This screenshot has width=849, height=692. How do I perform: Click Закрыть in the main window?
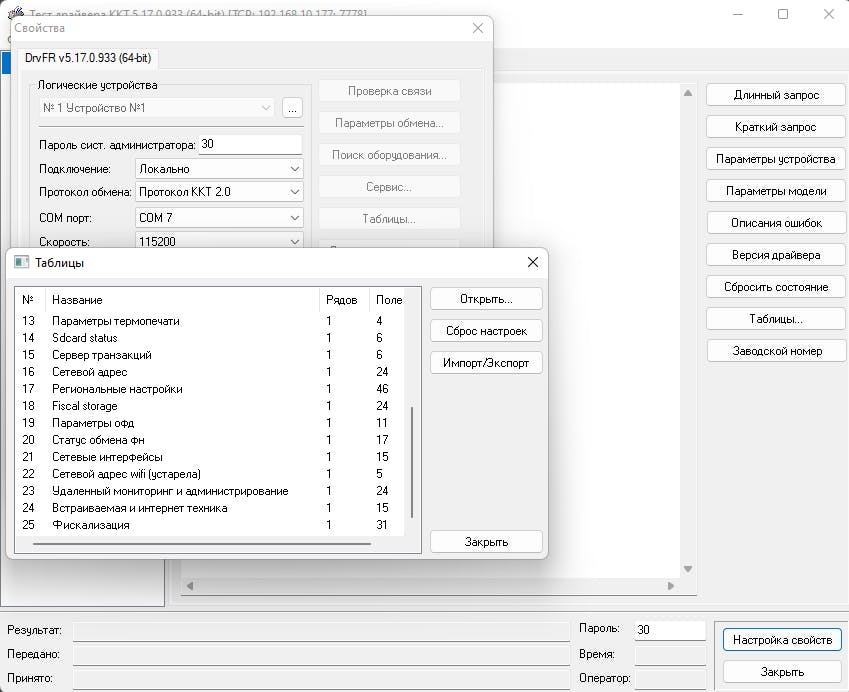pyautogui.click(x=782, y=671)
